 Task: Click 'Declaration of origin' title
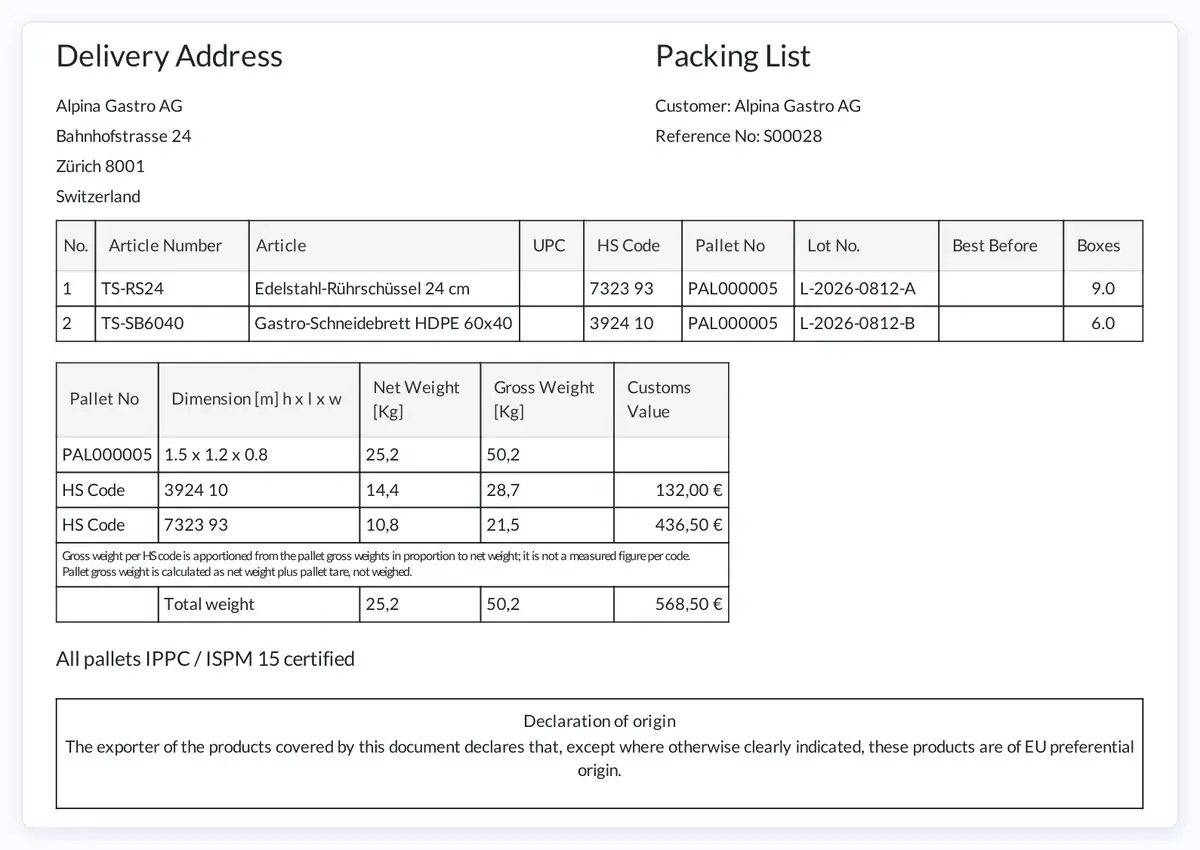tap(599, 721)
